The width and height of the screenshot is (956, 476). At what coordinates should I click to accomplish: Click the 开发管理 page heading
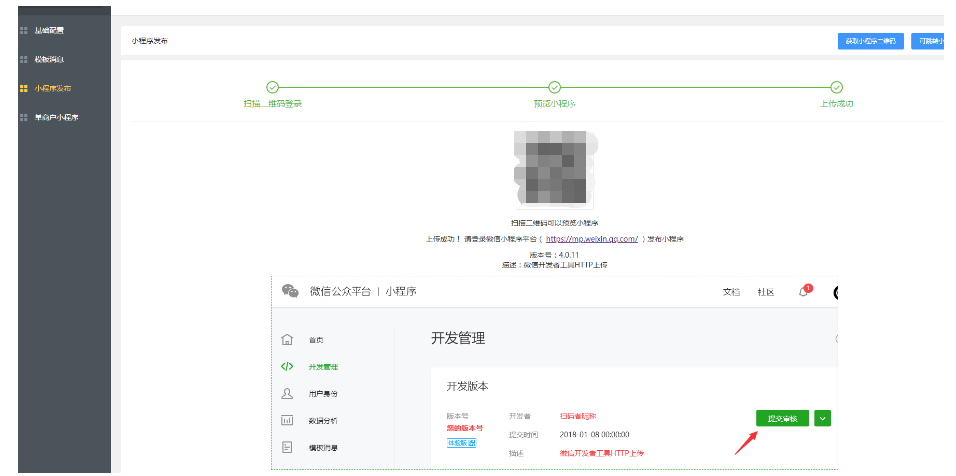tap(458, 339)
